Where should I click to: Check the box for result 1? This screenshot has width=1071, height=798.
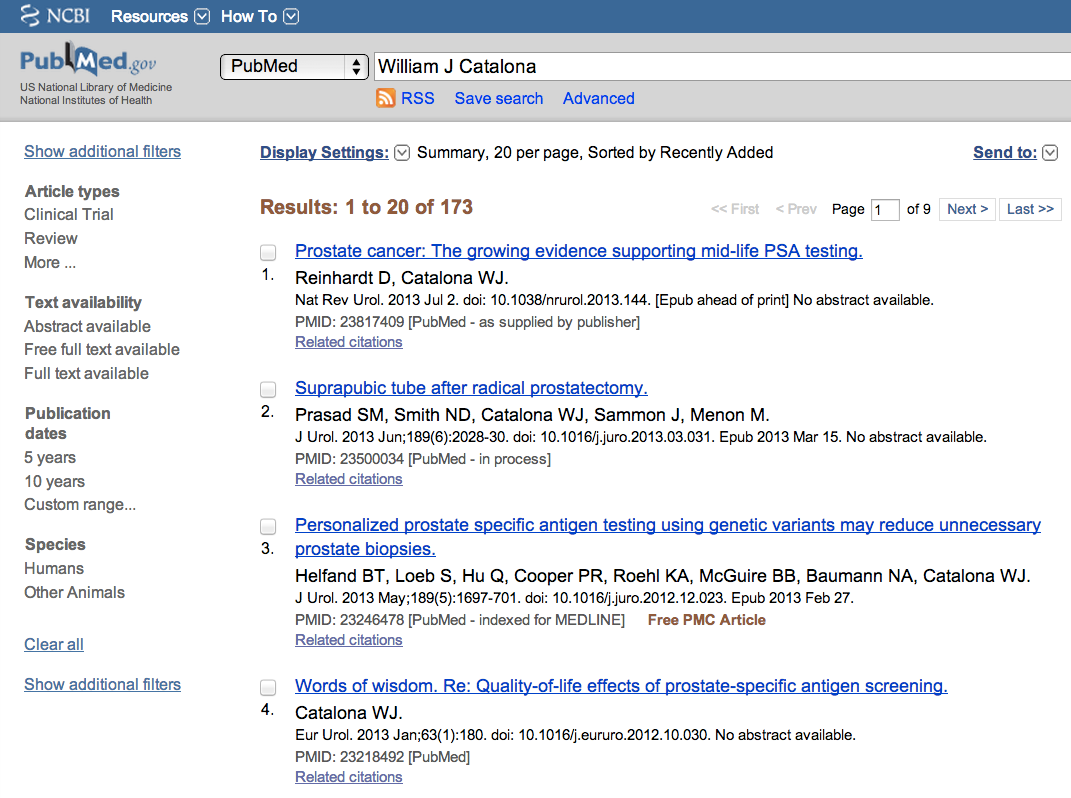point(268,252)
